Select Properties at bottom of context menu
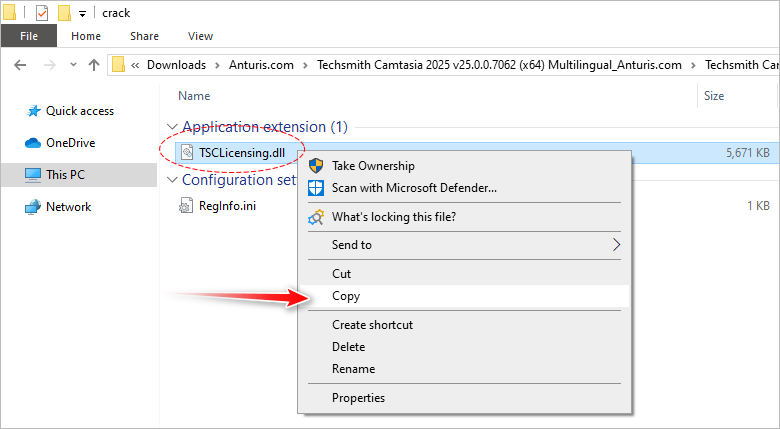This screenshot has width=780, height=429. point(358,398)
